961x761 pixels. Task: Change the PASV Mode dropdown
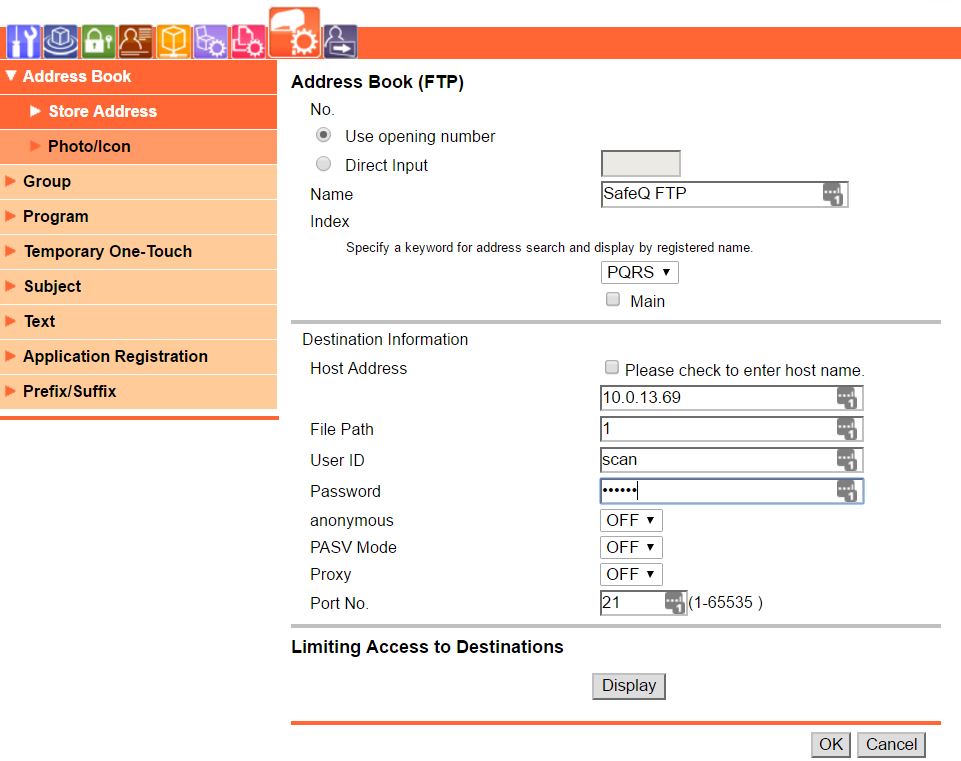click(x=630, y=547)
